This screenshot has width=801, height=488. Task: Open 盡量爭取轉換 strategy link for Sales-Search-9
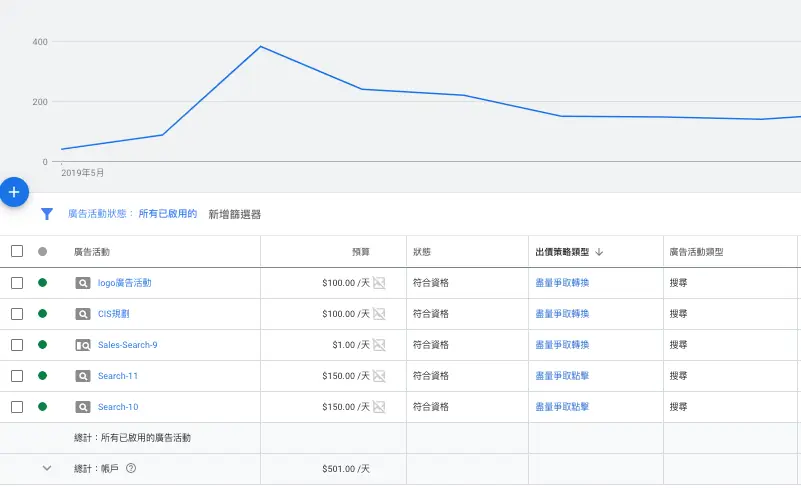tap(562, 345)
